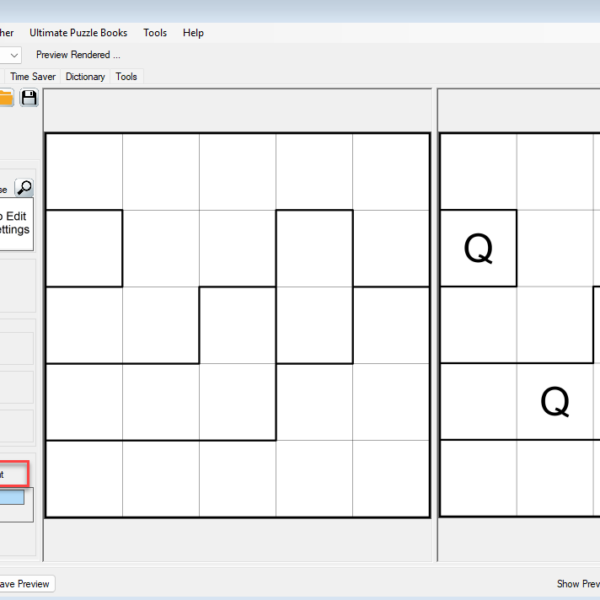Open the Tools menu in menu bar

[155, 33]
